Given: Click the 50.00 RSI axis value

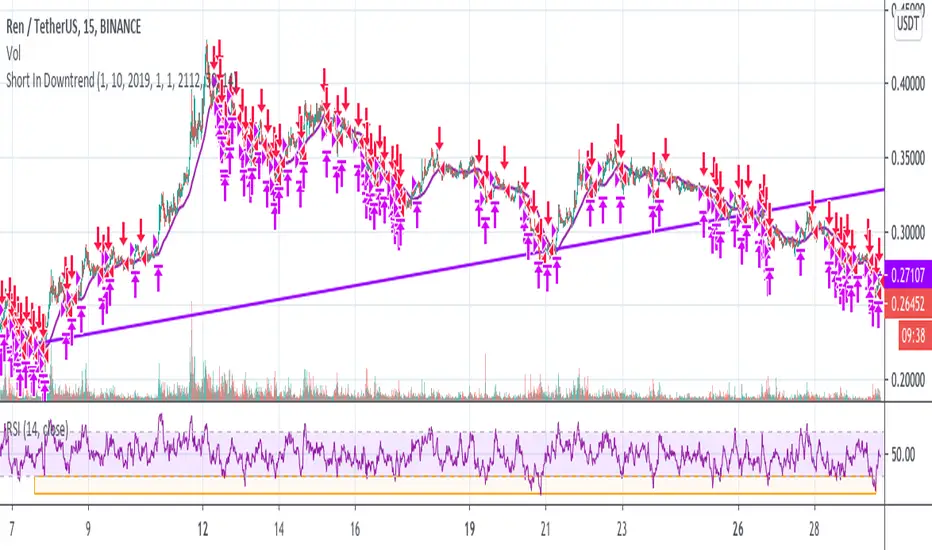Looking at the screenshot, I should (x=903, y=455).
